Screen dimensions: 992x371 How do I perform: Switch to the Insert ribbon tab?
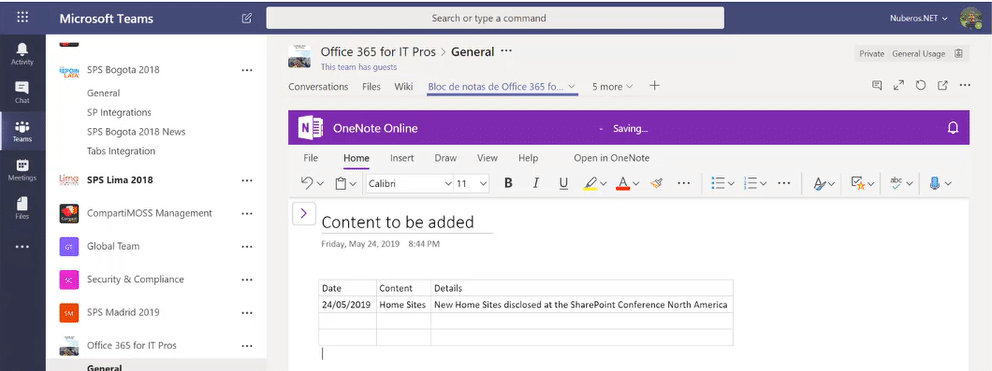[x=402, y=158]
